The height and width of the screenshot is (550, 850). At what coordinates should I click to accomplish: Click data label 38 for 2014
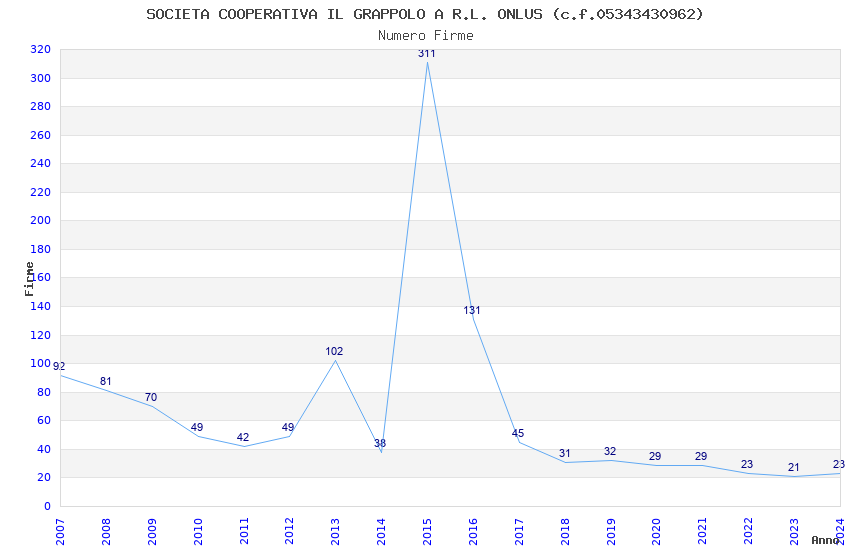coord(380,443)
